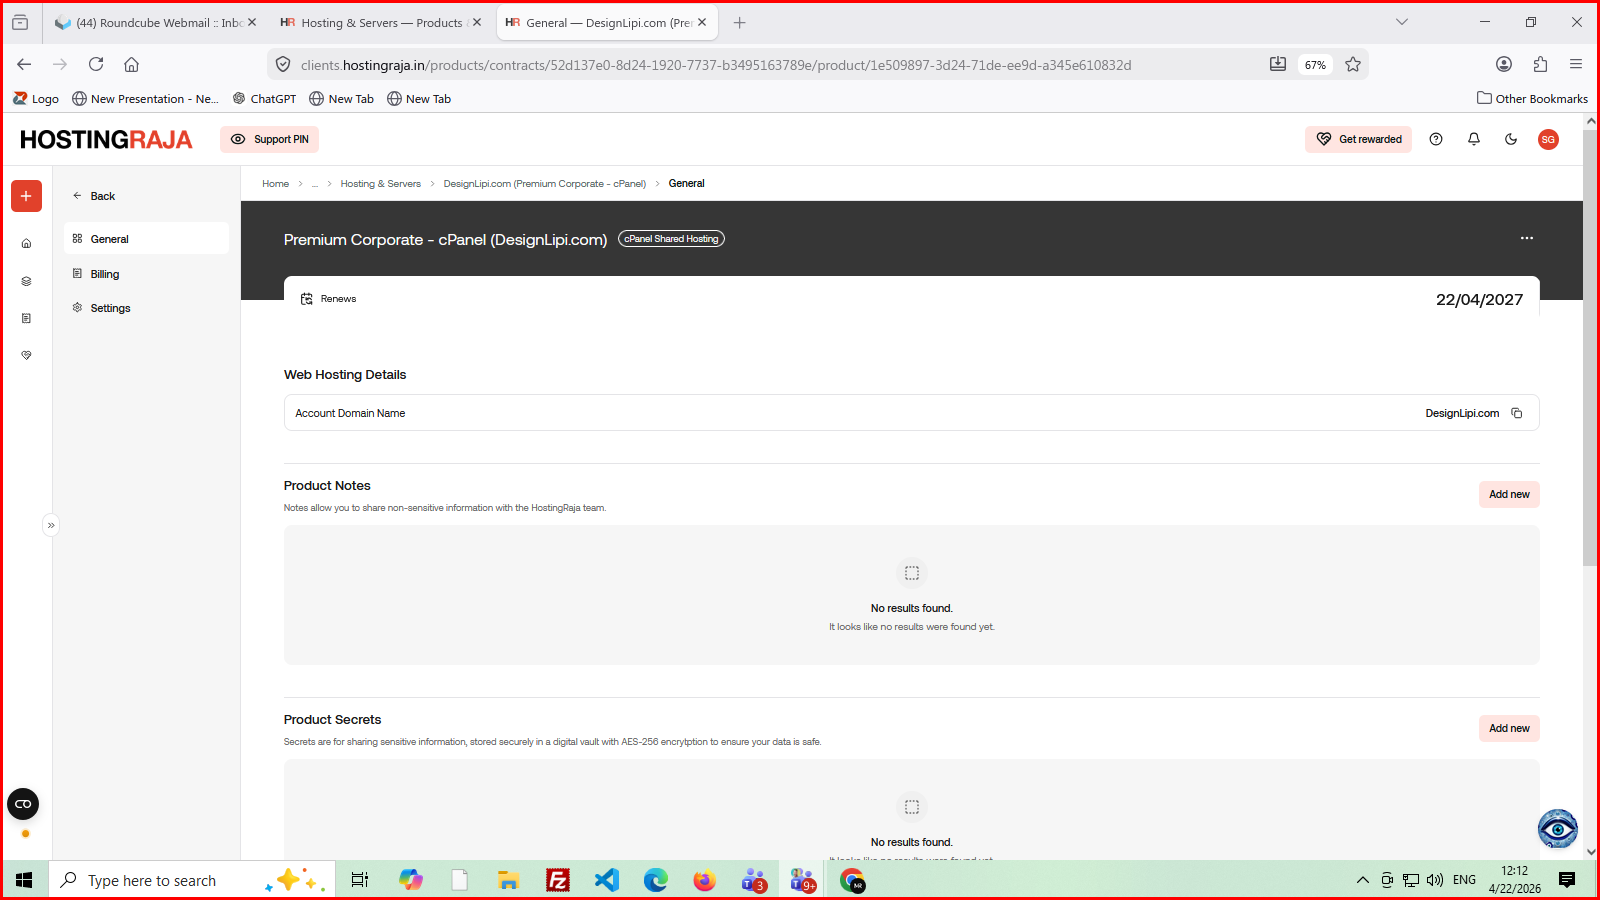
Task: Open FileZilla from the taskbar
Action: (x=557, y=880)
